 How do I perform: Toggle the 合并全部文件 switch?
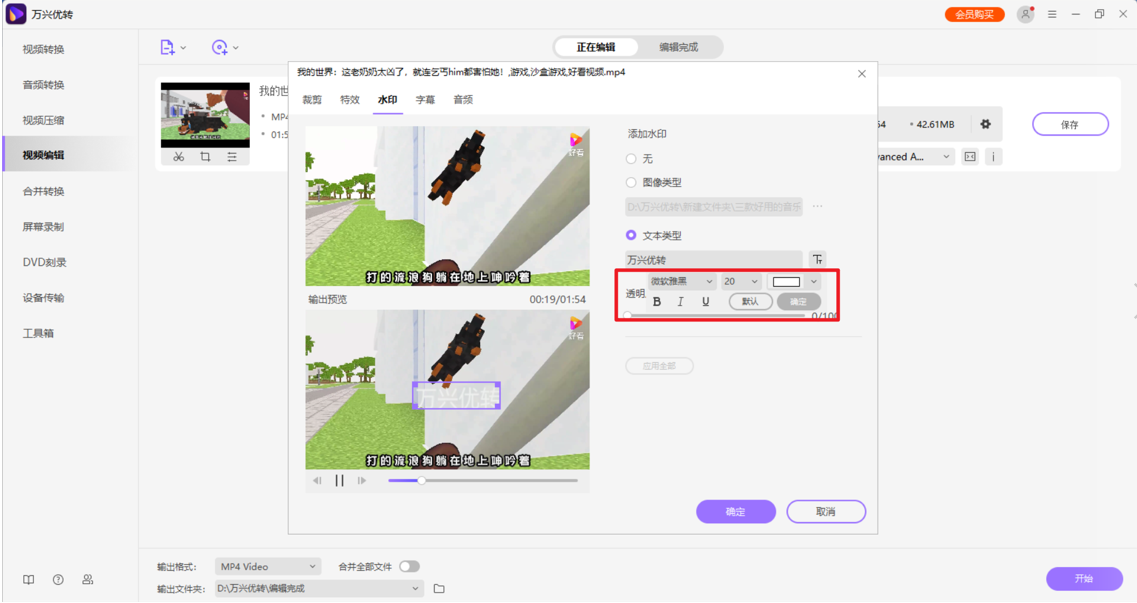(409, 566)
